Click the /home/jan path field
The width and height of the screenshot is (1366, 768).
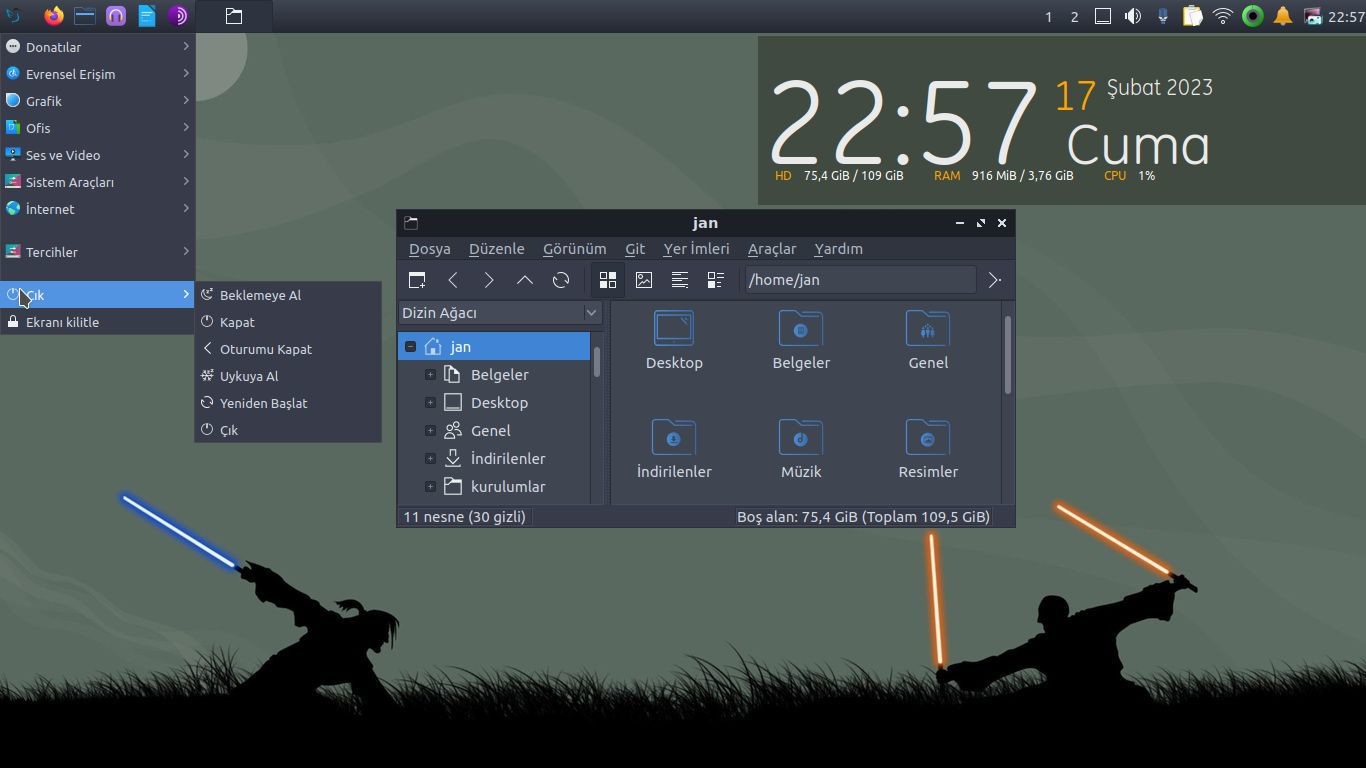click(860, 280)
